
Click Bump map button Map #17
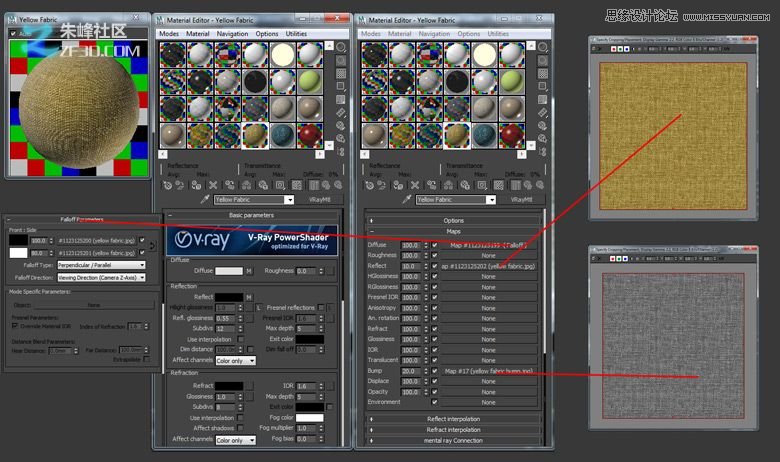tap(488, 371)
